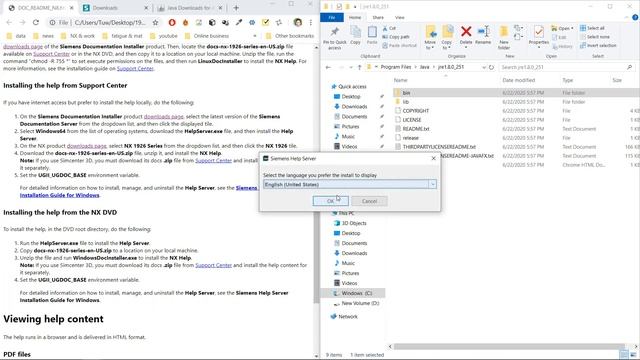Open the Open dropdown in ribbon

point(562,28)
